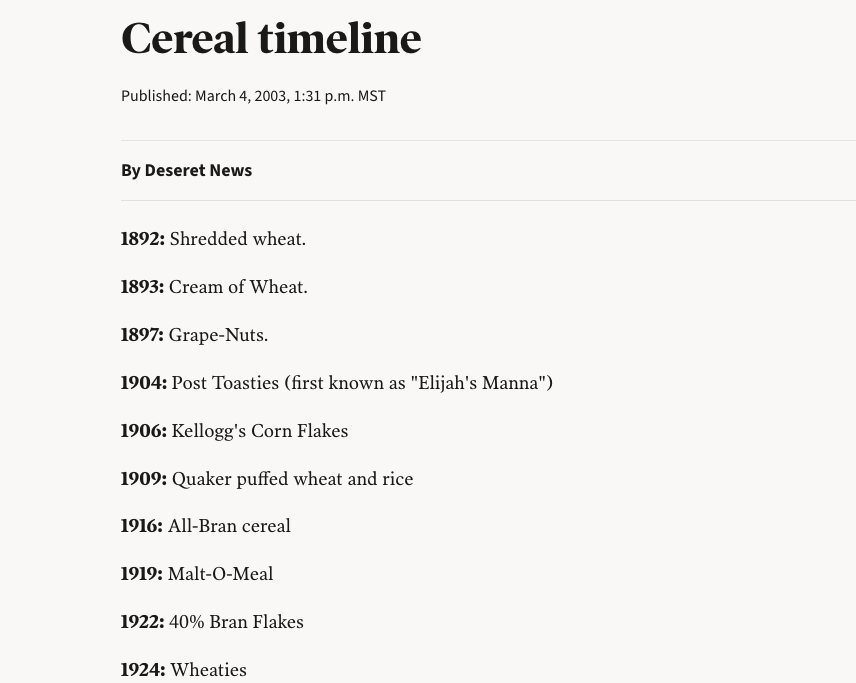Screen dimensions: 856x683
Task: Open the Deseret News byline link
Action: coord(198,170)
